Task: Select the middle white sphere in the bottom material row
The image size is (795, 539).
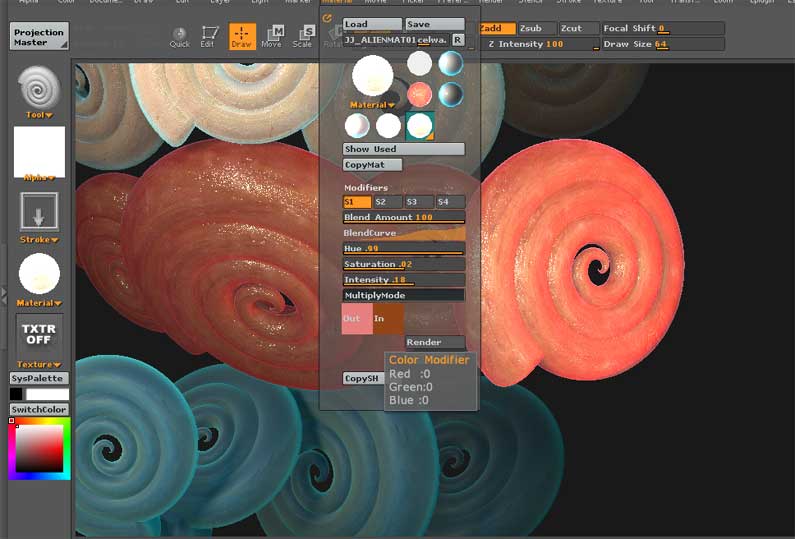Action: point(388,125)
